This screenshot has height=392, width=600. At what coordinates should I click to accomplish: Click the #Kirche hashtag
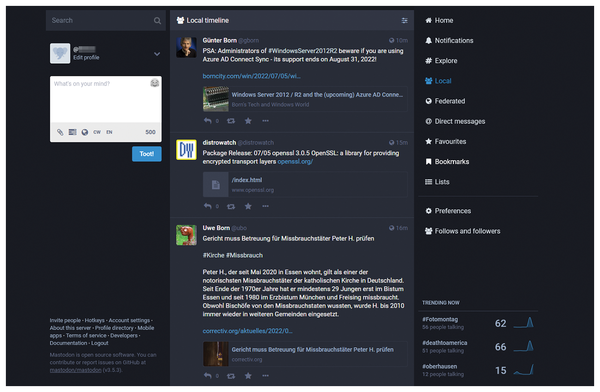[214, 255]
